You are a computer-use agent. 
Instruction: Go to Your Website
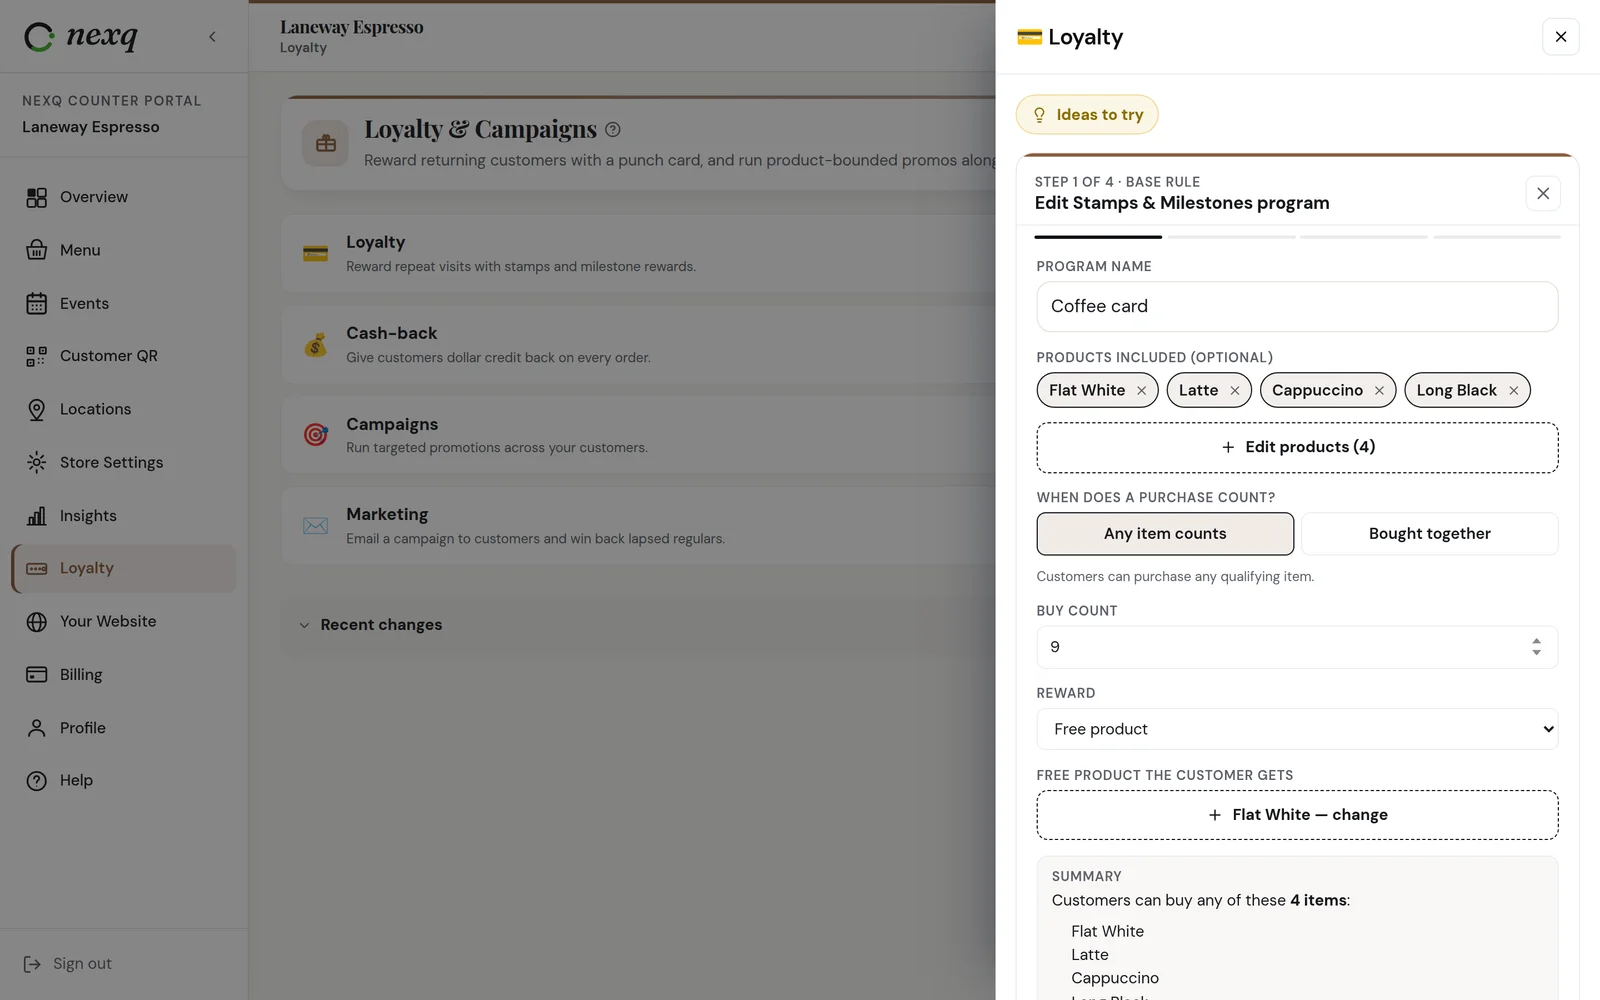coord(124,621)
